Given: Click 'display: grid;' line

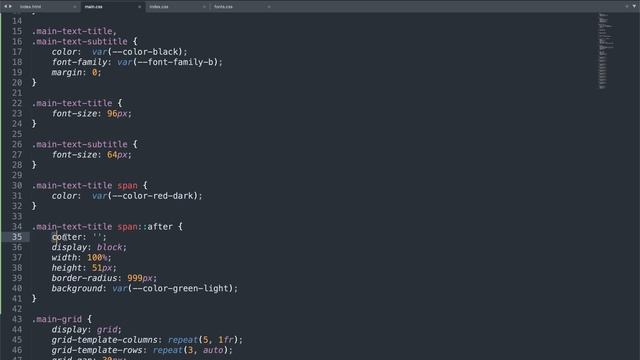Looking at the screenshot, I should (87, 329).
